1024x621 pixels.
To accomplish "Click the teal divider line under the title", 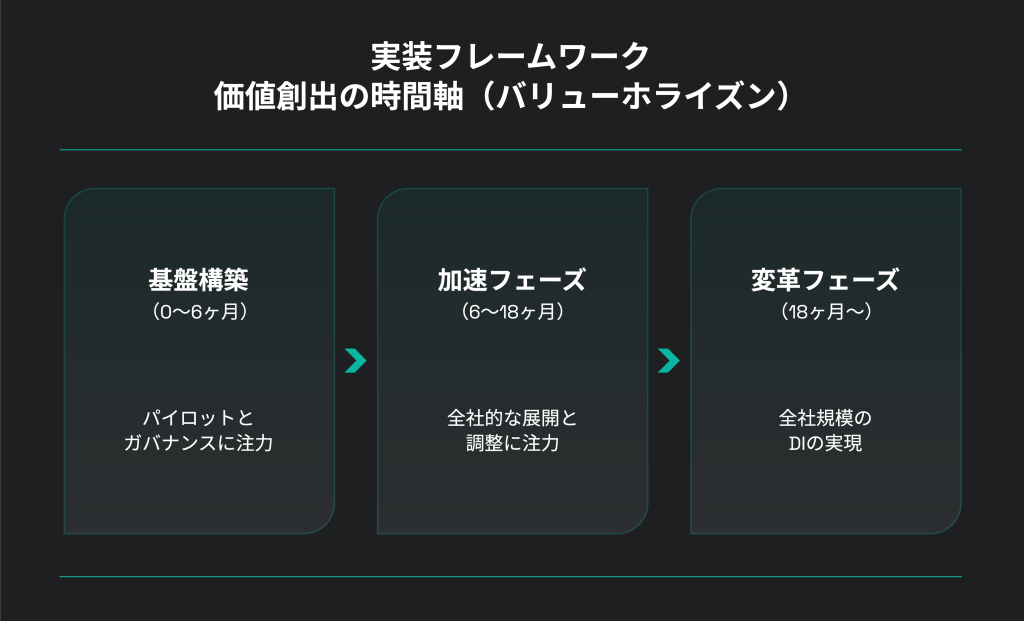I will 511,150.
